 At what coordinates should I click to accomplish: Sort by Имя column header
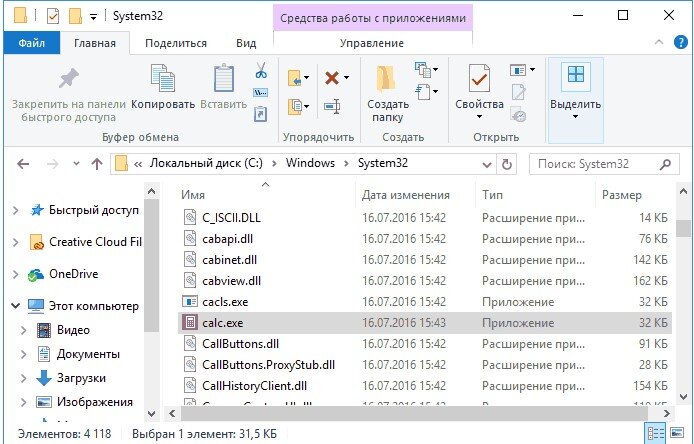coord(266,195)
